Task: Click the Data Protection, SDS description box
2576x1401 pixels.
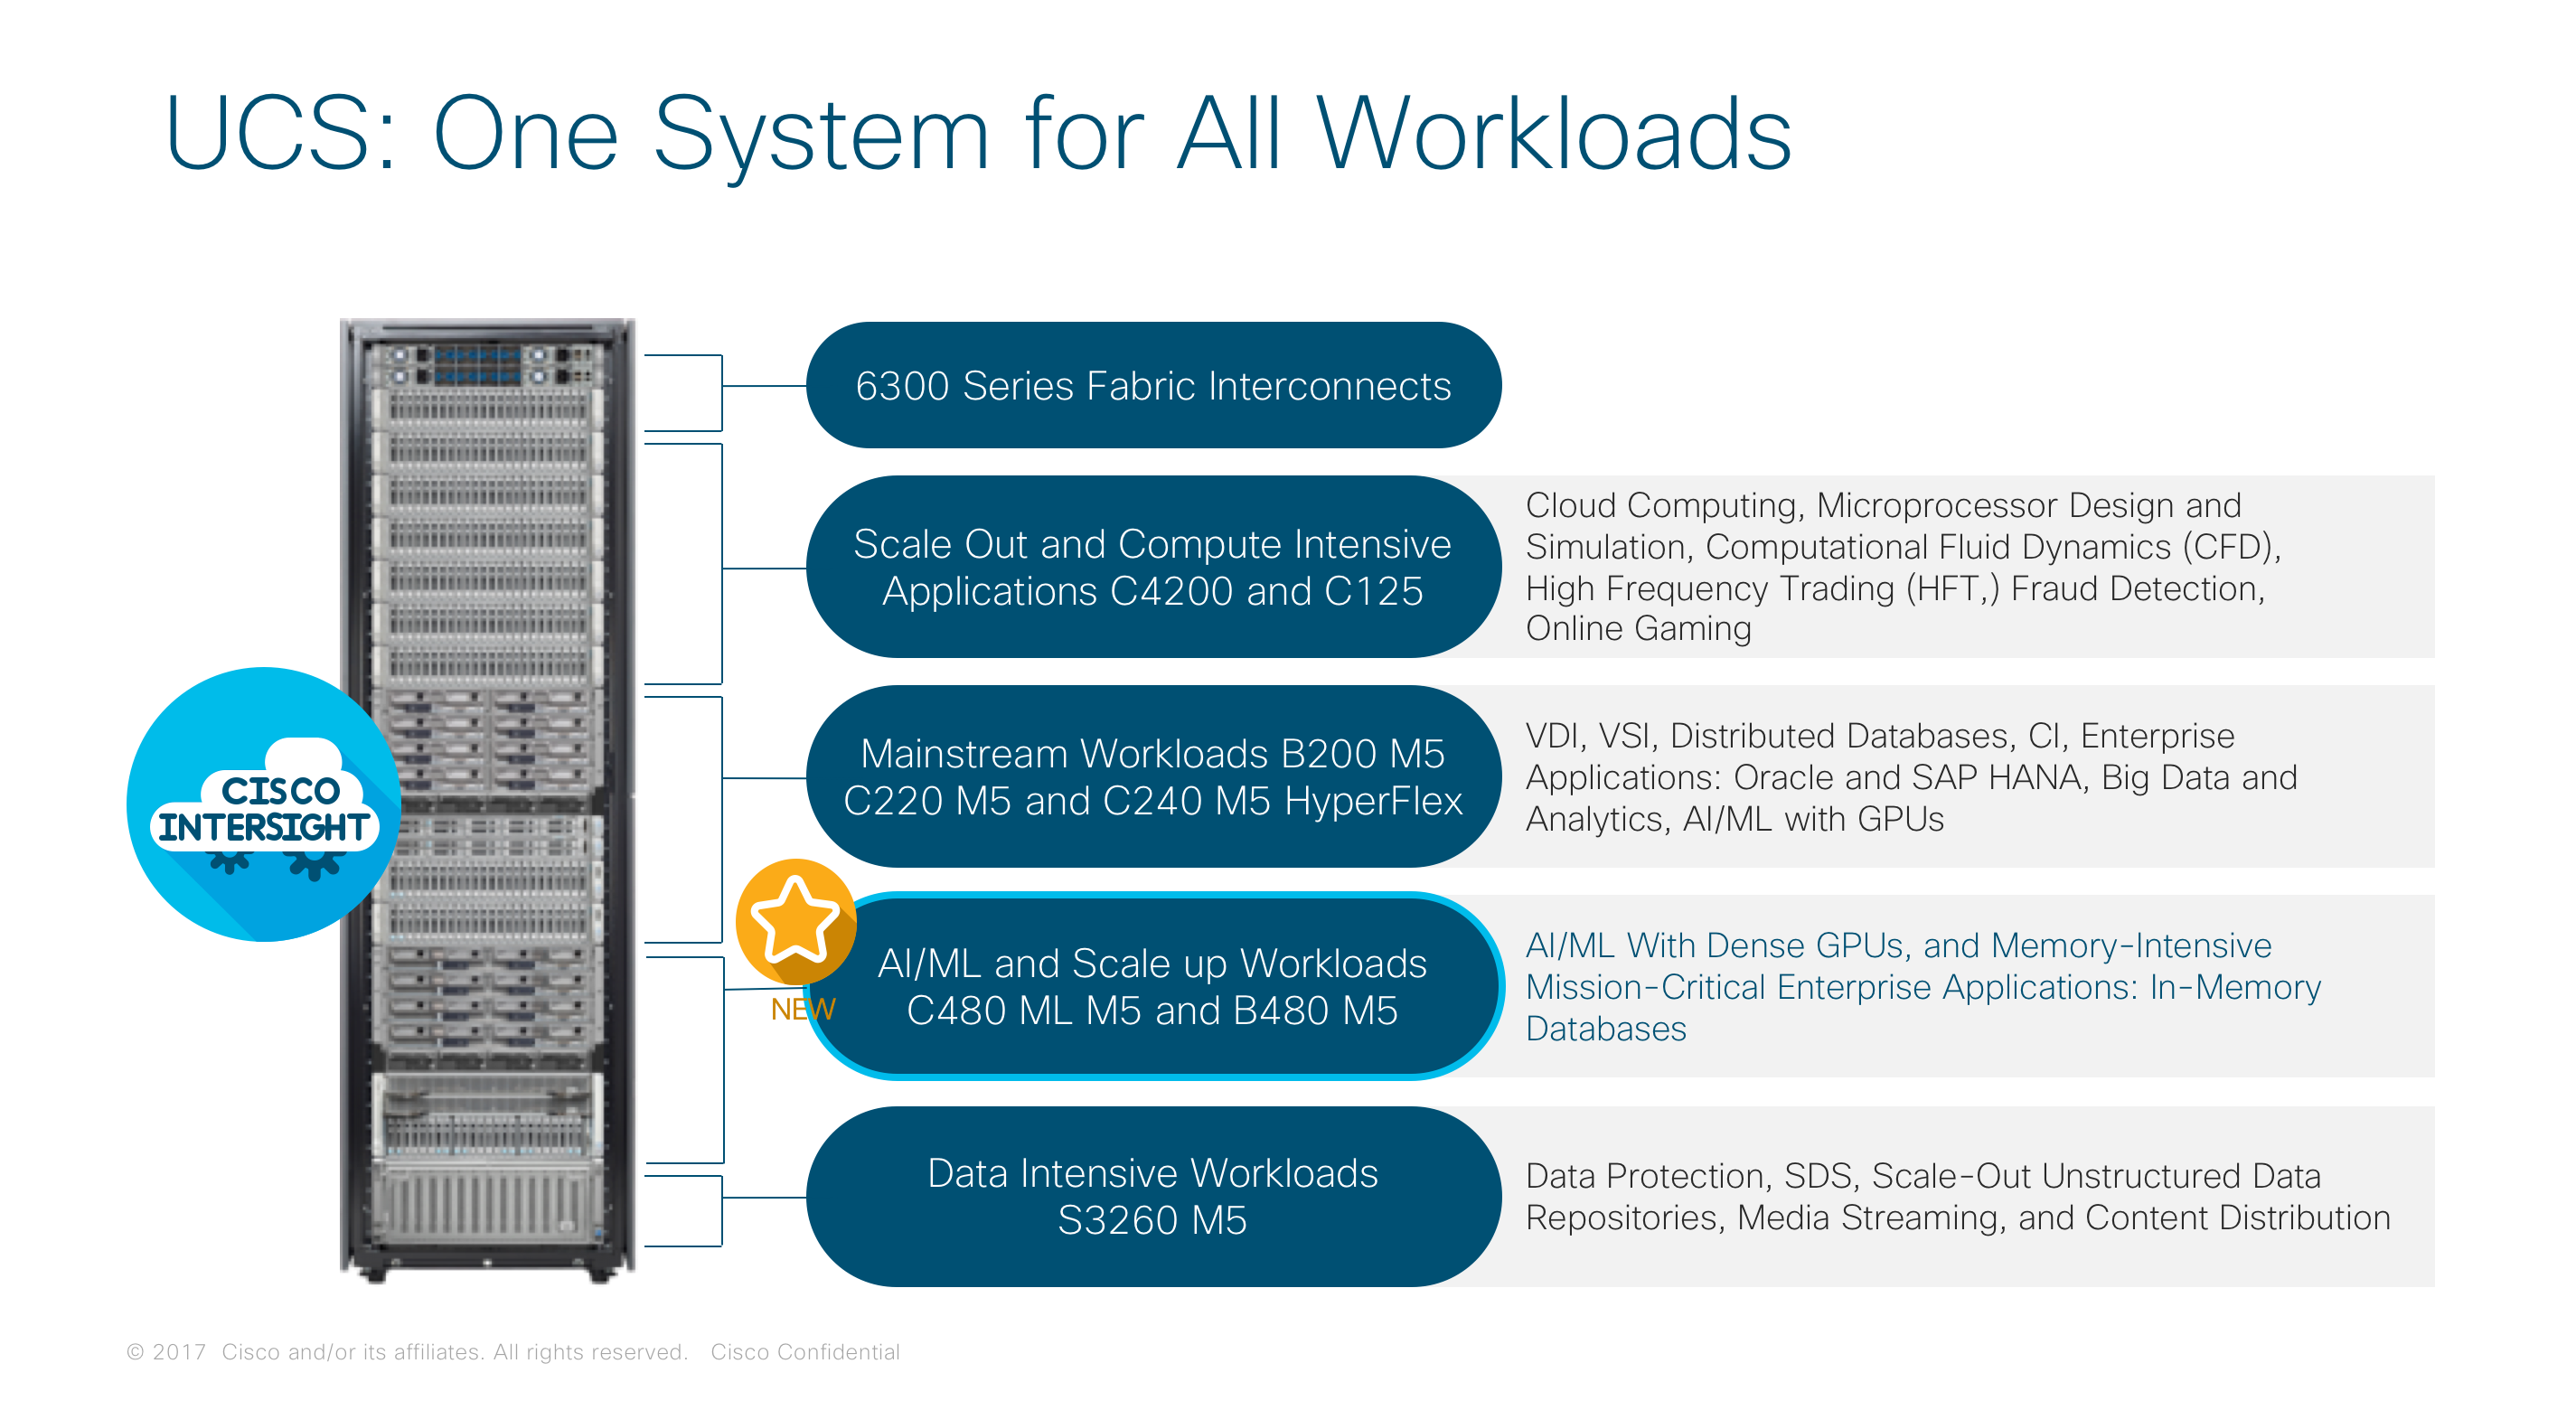Action: [x=1960, y=1196]
